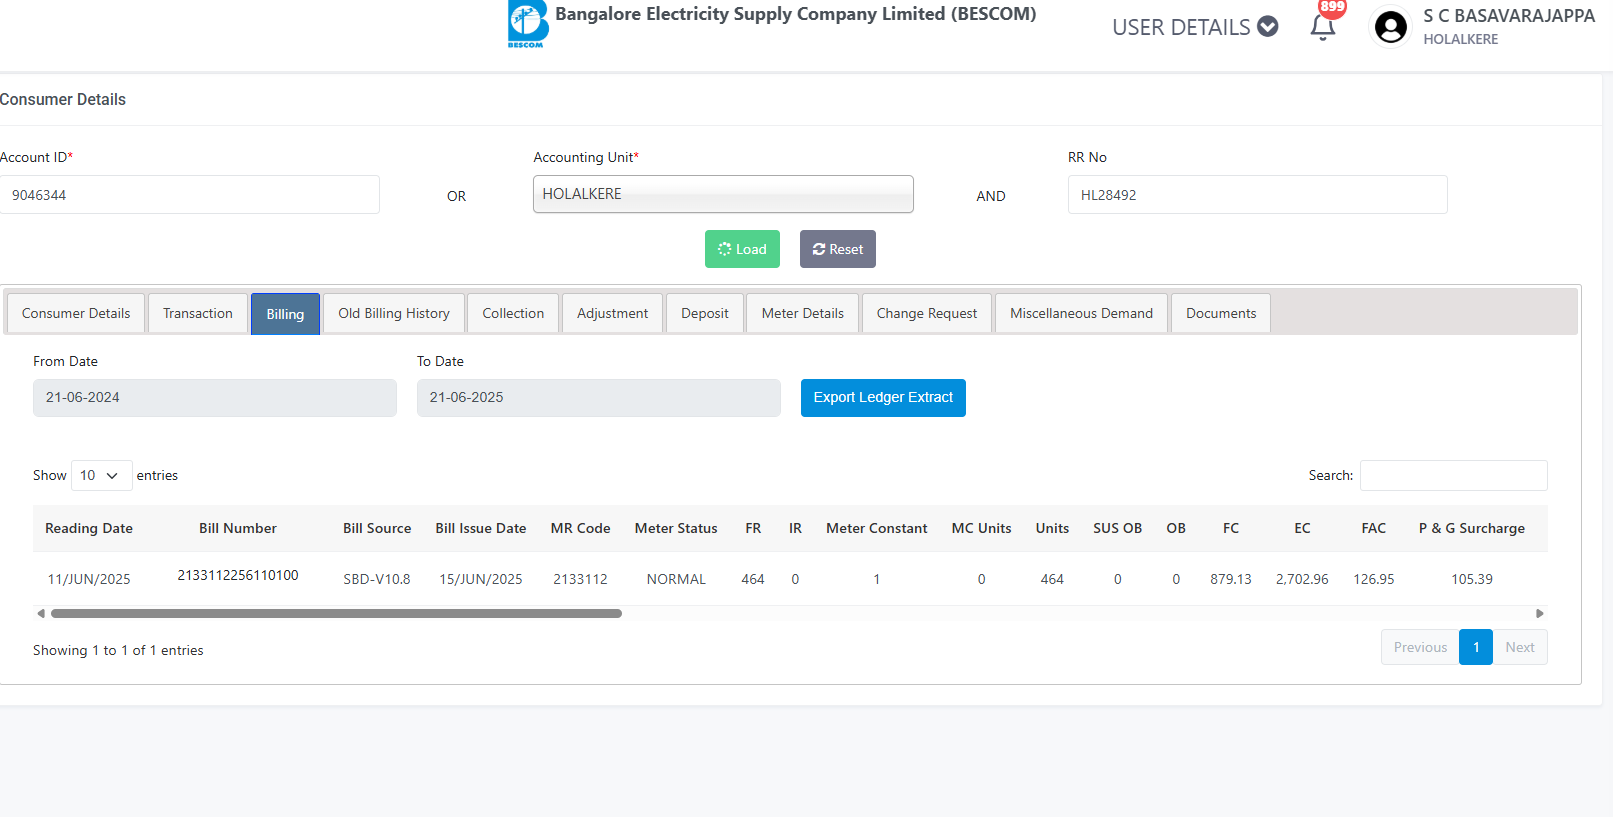Image resolution: width=1613 pixels, height=817 pixels.
Task: Open the Show entries dropdown
Action: click(x=101, y=475)
